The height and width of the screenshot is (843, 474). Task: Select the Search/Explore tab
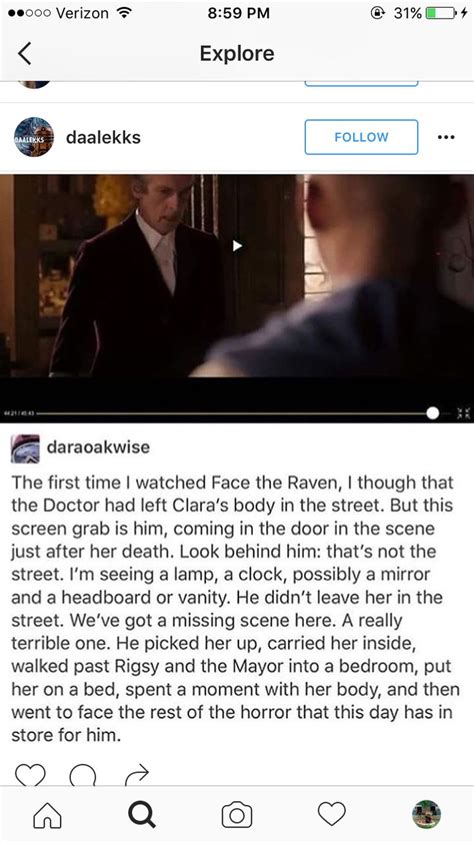(142, 815)
